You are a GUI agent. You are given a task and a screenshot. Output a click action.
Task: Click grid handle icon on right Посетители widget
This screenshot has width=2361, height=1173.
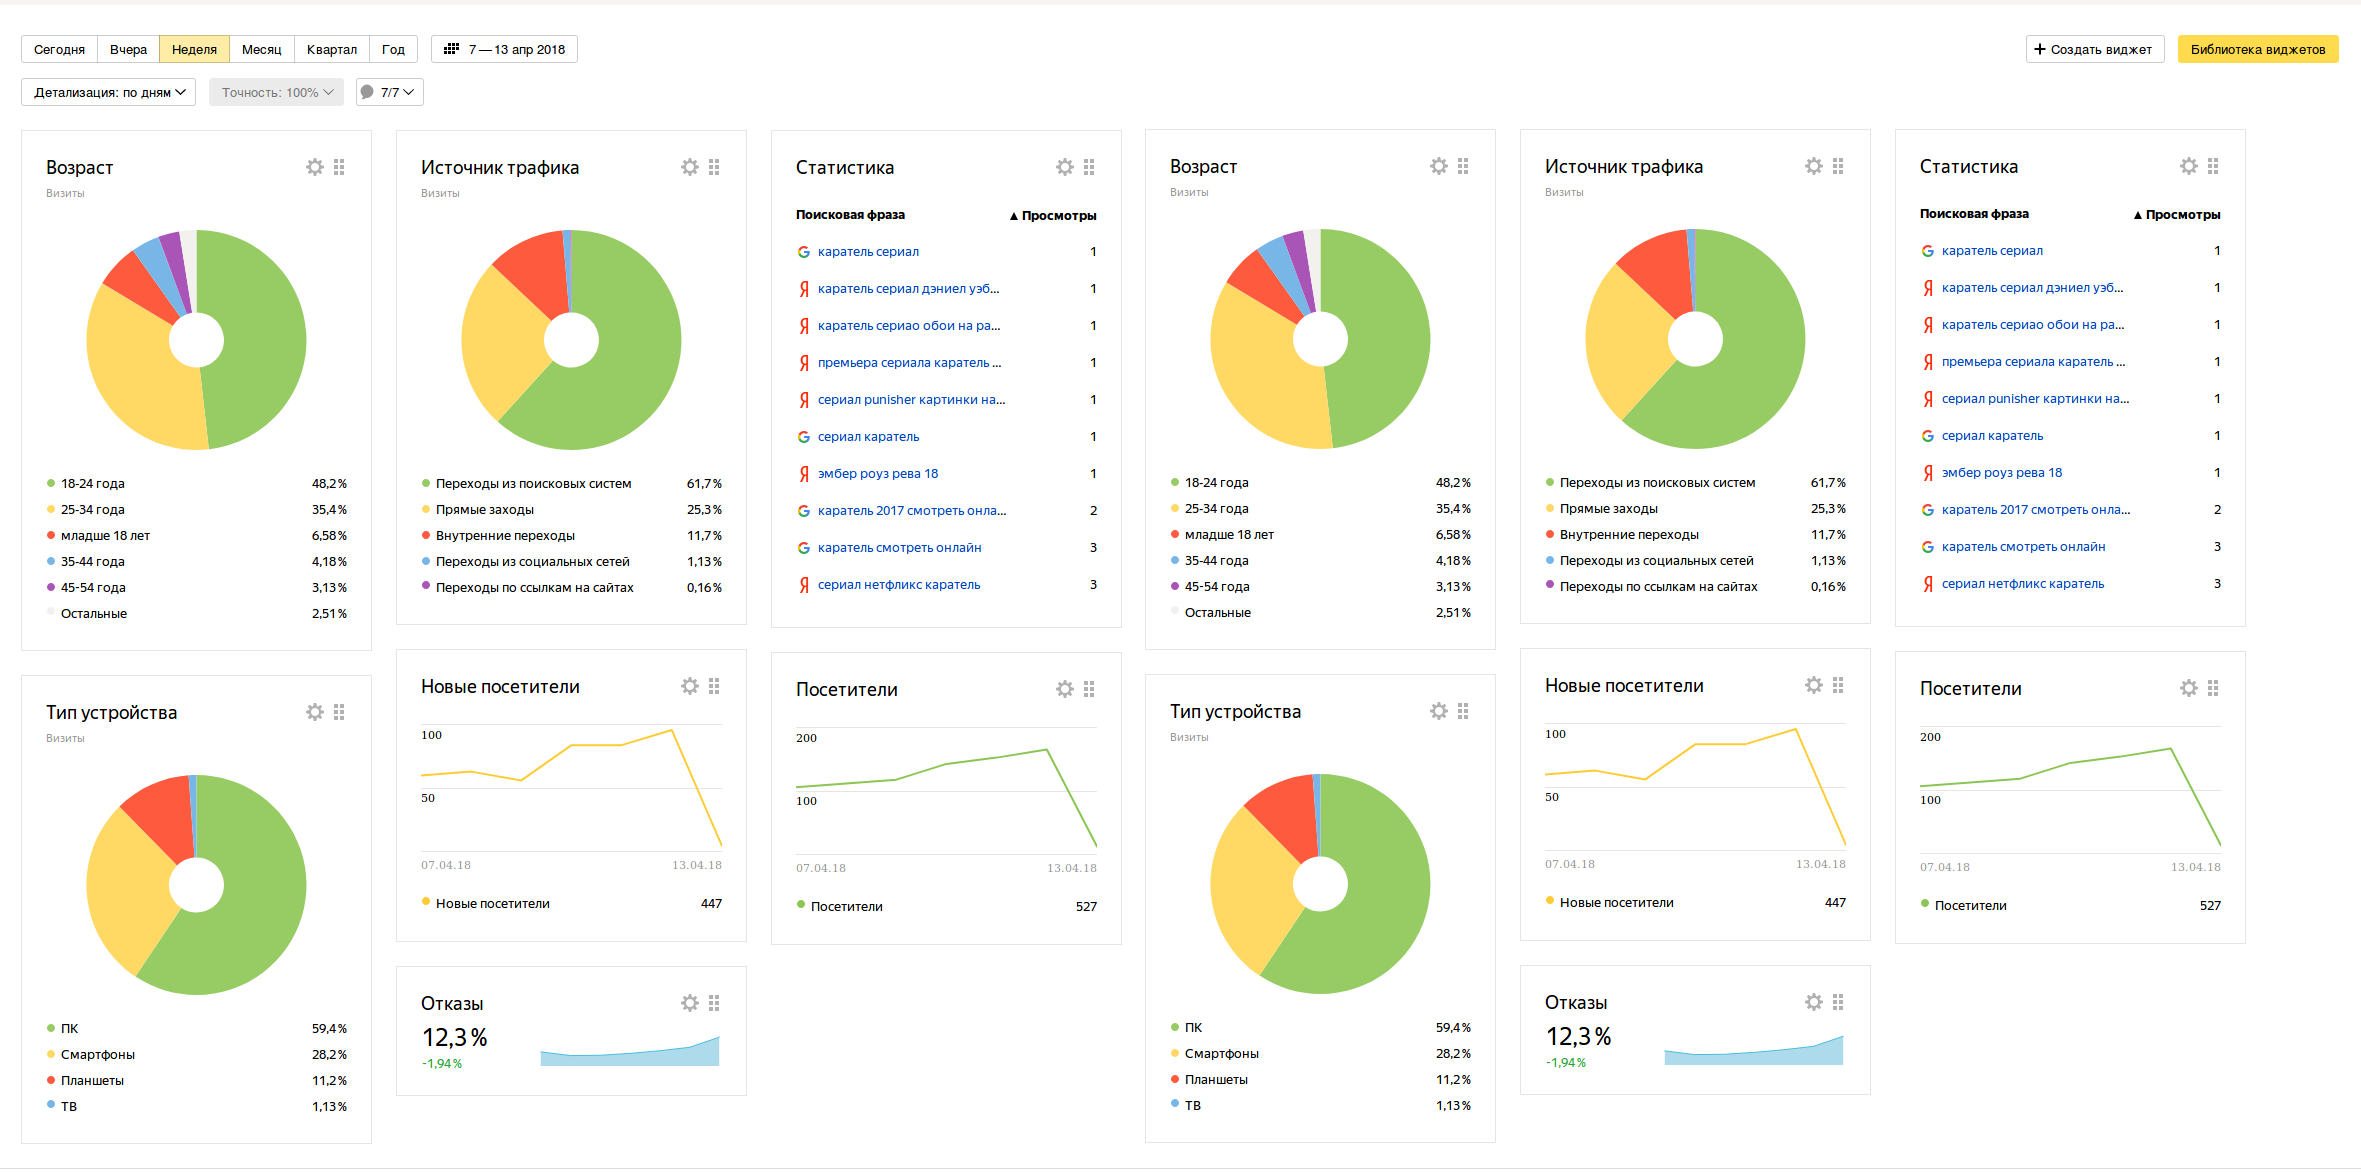point(2213,688)
